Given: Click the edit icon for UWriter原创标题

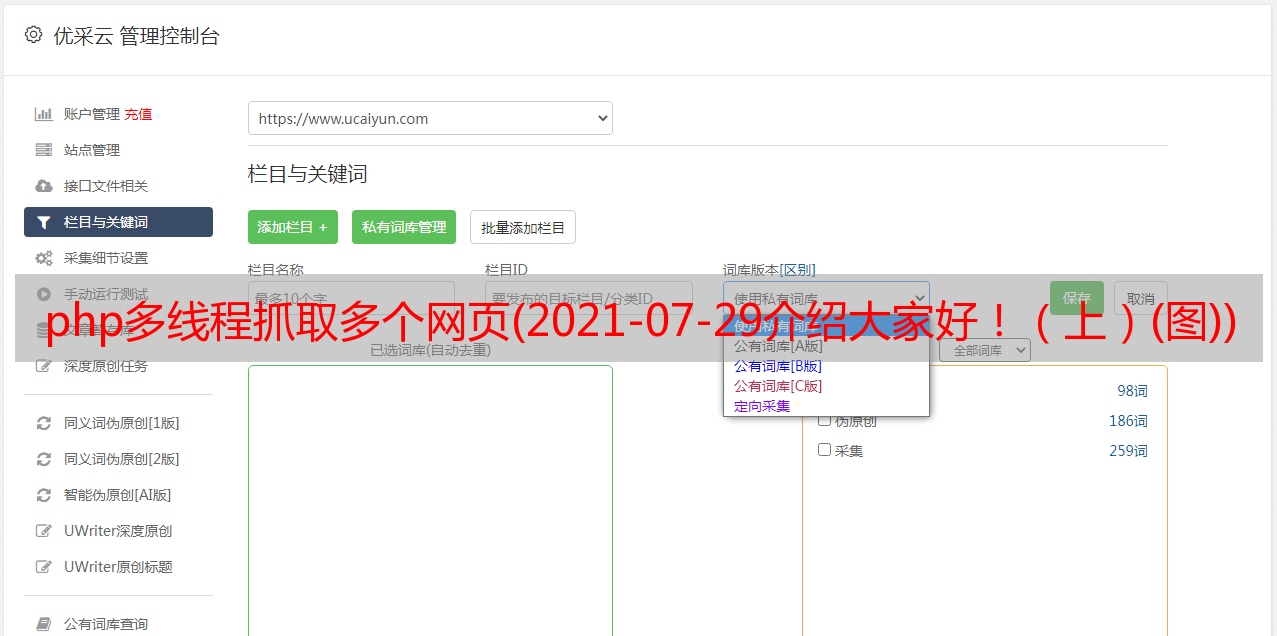Looking at the screenshot, I should click(x=43, y=567).
